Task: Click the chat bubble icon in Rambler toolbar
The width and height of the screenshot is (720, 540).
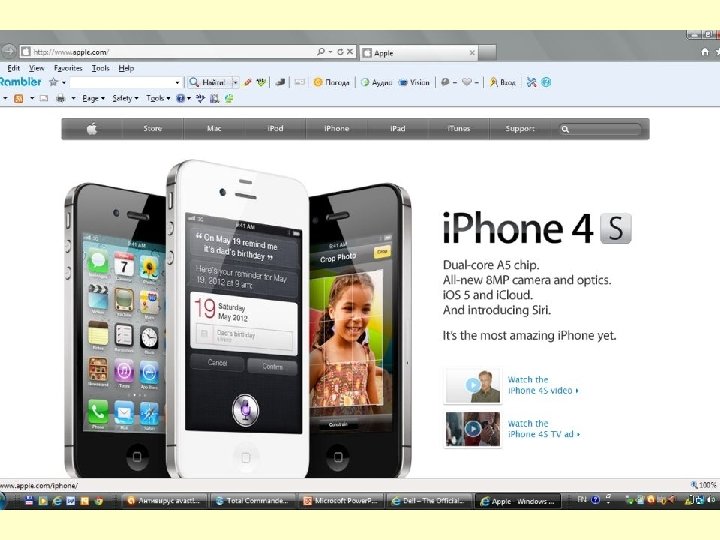Action: pyautogui.click(x=444, y=82)
